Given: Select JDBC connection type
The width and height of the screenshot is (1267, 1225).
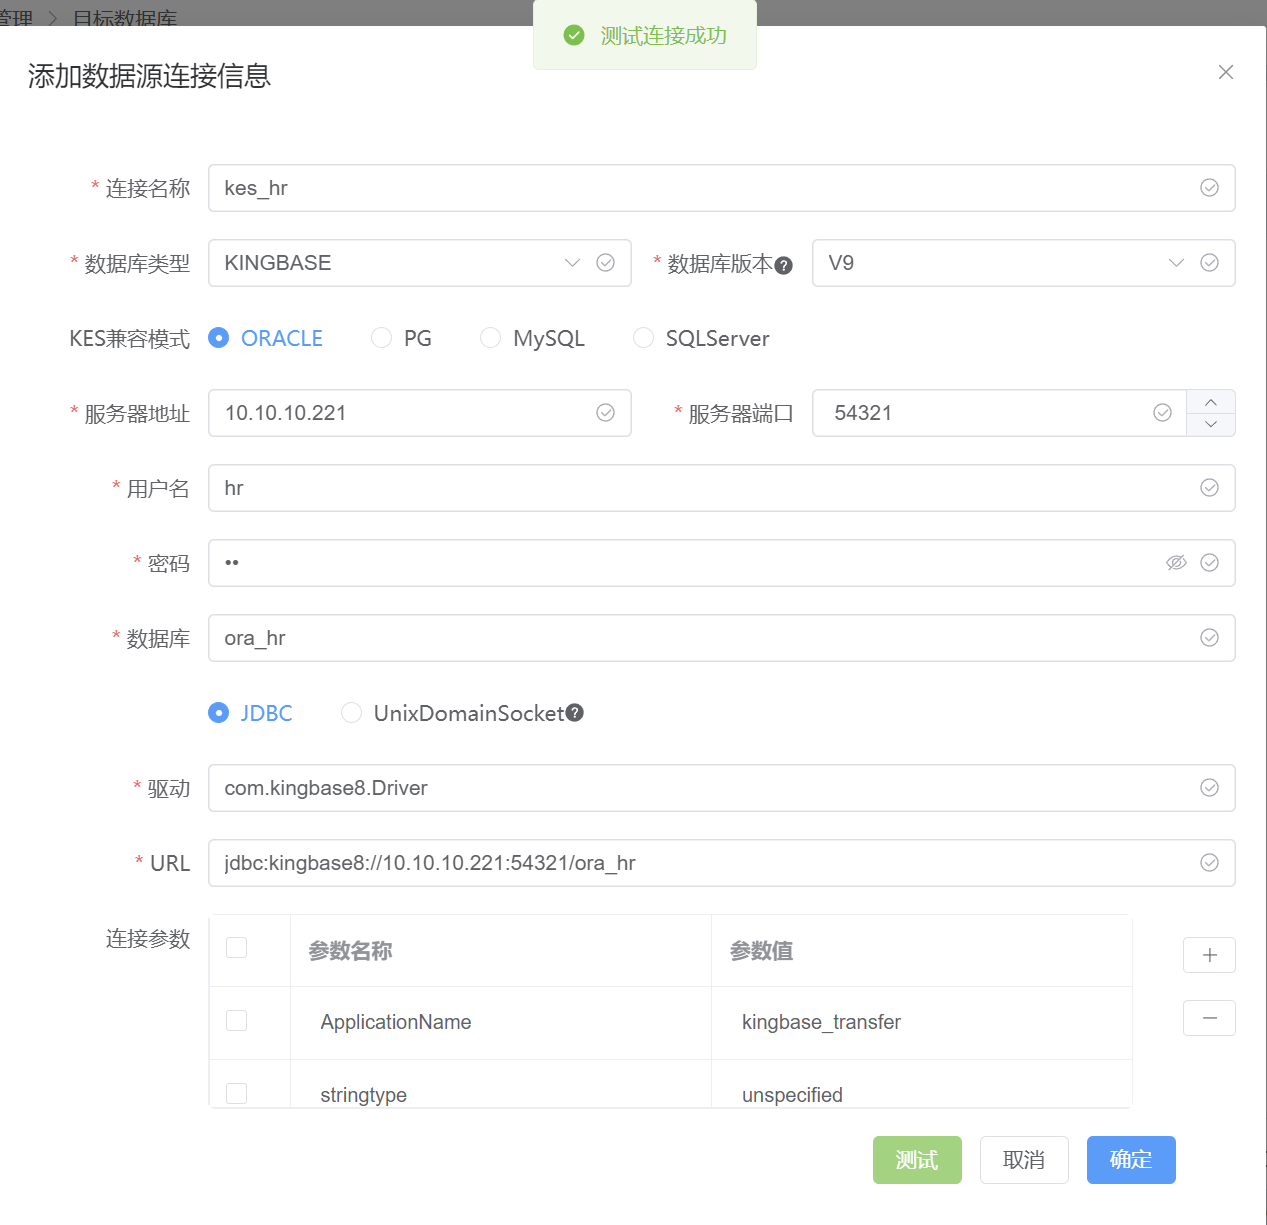Looking at the screenshot, I should pyautogui.click(x=250, y=713).
